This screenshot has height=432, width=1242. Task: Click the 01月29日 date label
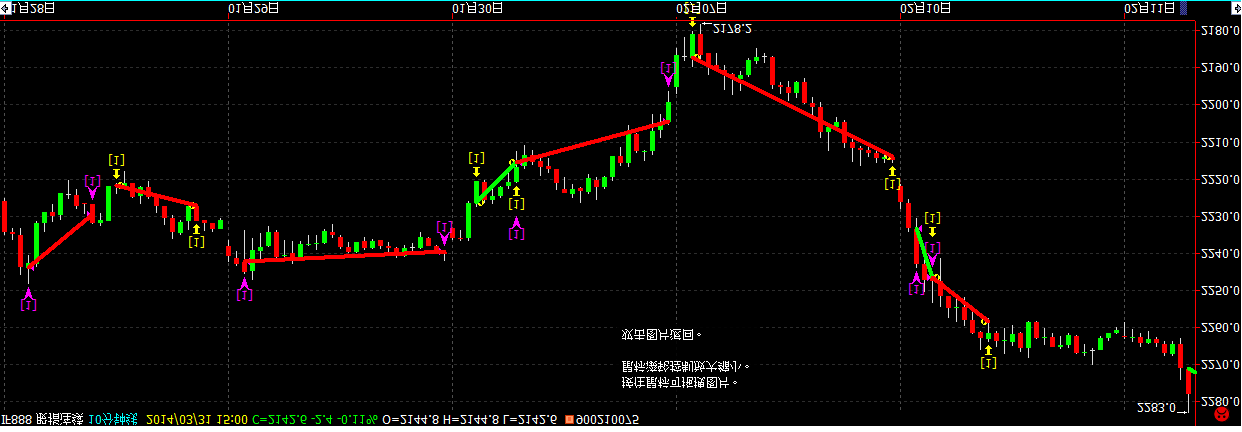click(255, 8)
